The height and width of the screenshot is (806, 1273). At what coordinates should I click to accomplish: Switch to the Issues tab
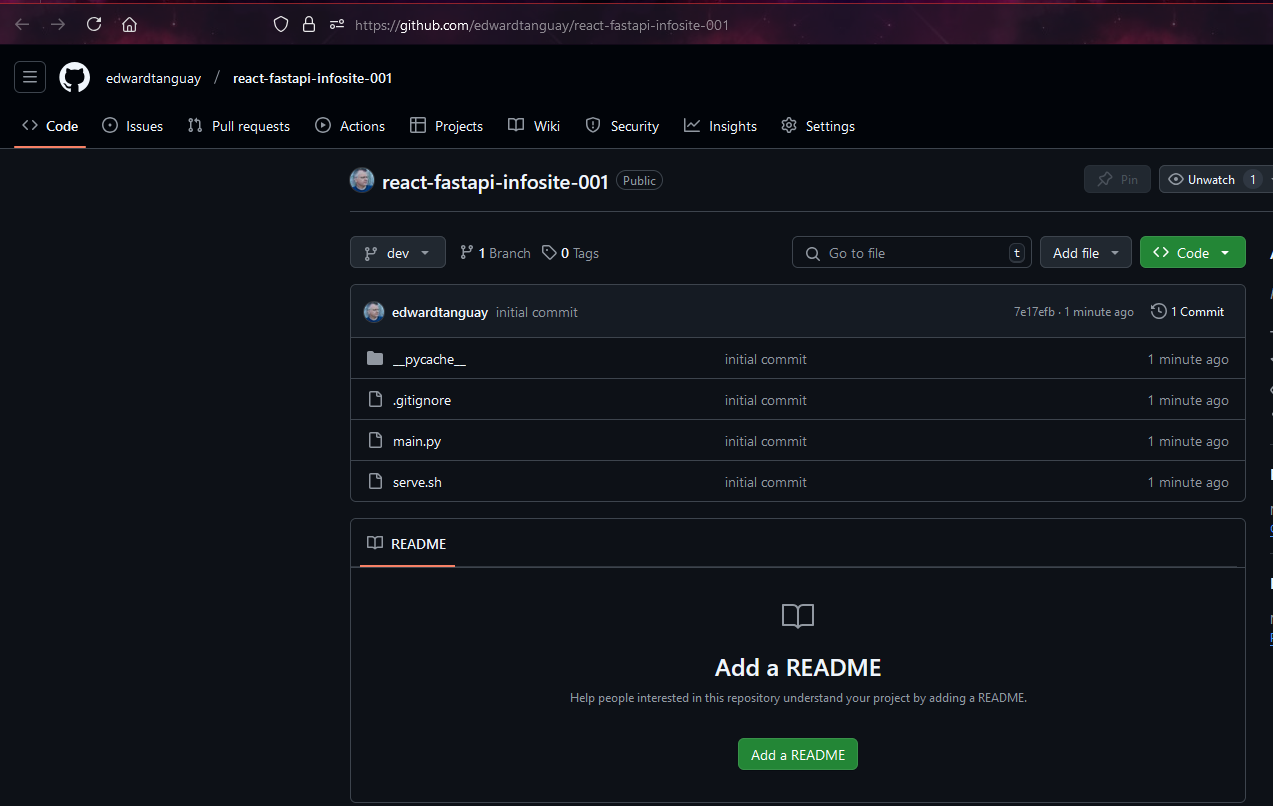click(x=133, y=126)
